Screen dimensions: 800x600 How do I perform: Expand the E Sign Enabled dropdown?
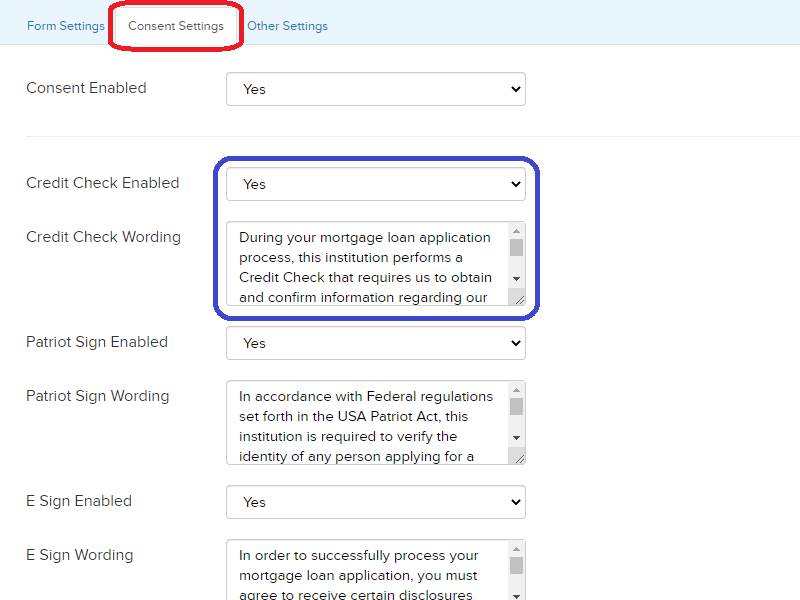pos(376,503)
